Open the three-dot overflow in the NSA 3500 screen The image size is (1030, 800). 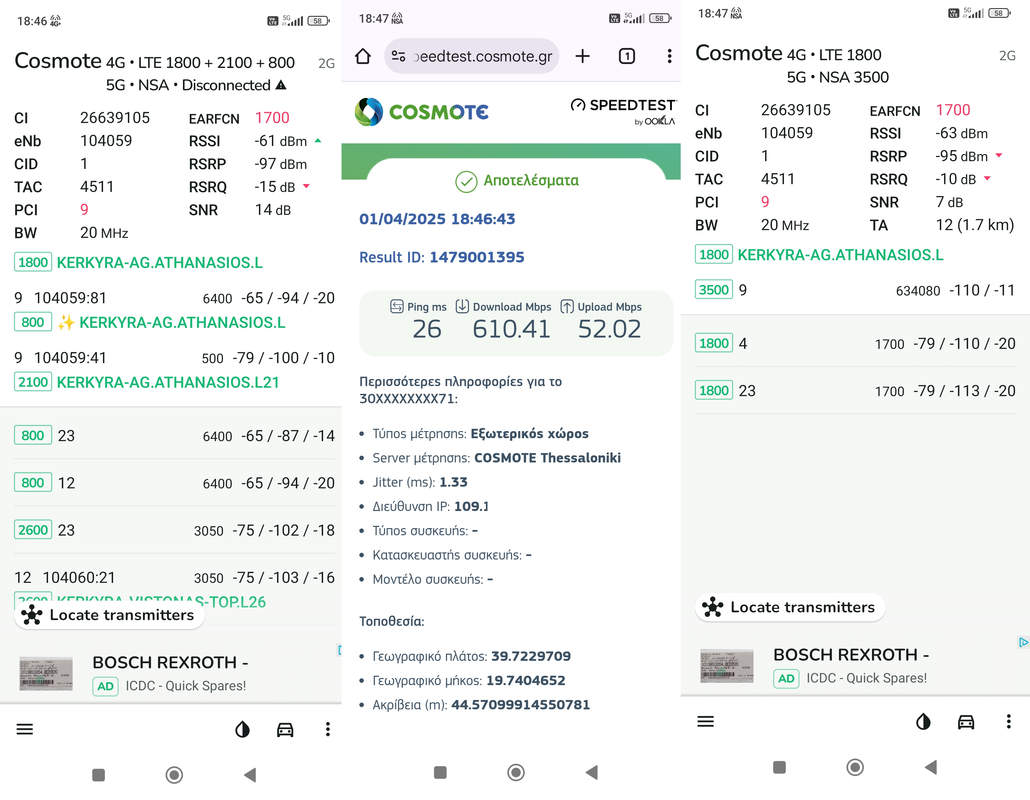click(x=1008, y=722)
